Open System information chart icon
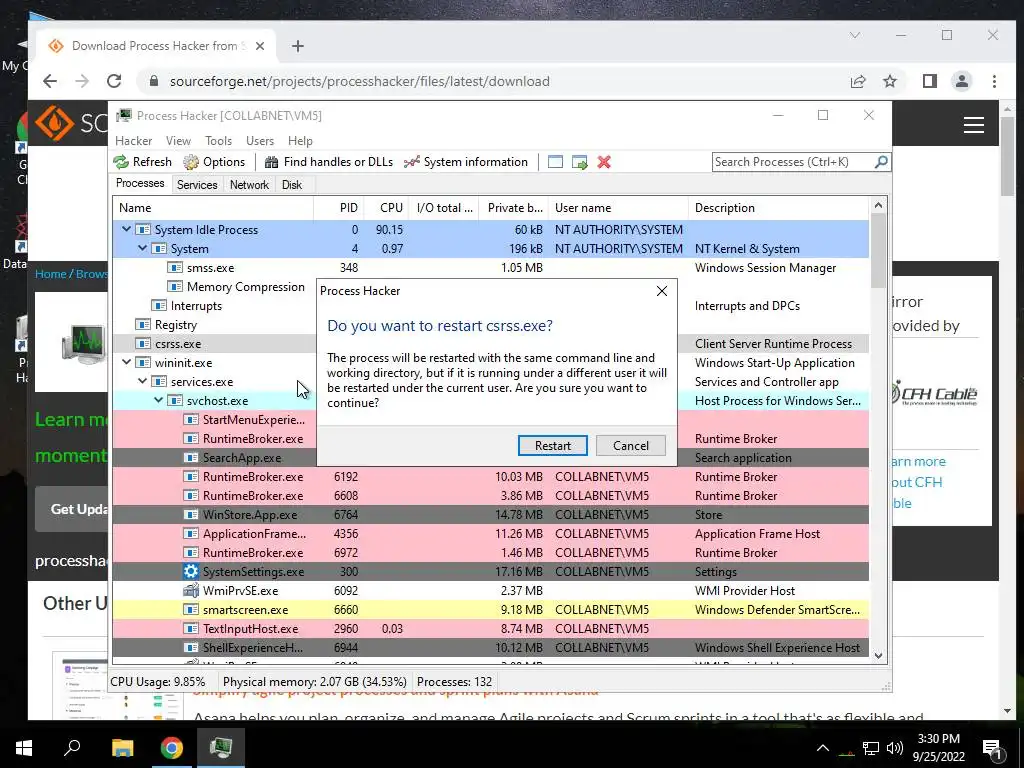The width and height of the screenshot is (1024, 768). [411, 162]
